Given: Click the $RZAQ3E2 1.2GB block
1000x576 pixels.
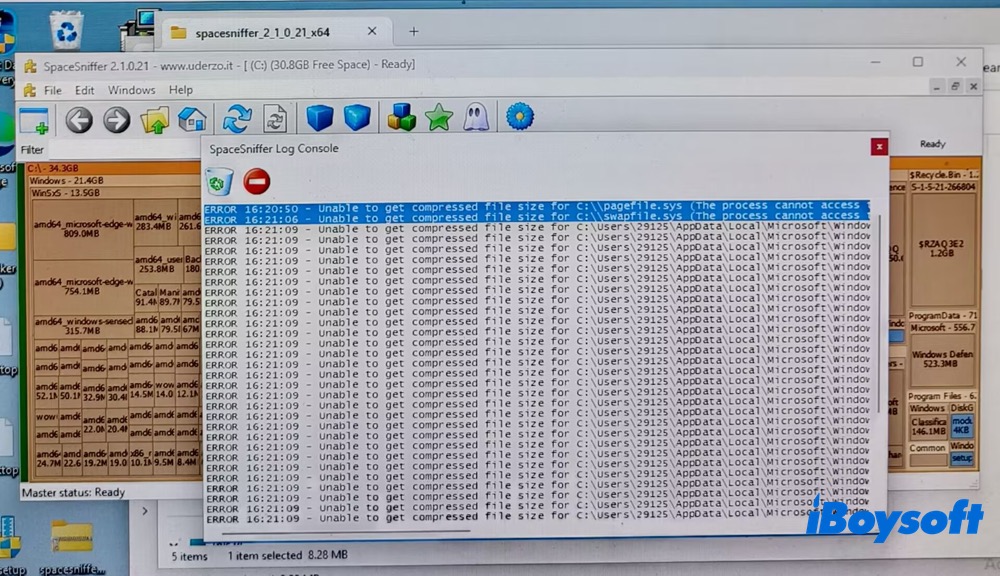Looking at the screenshot, I should pos(941,248).
